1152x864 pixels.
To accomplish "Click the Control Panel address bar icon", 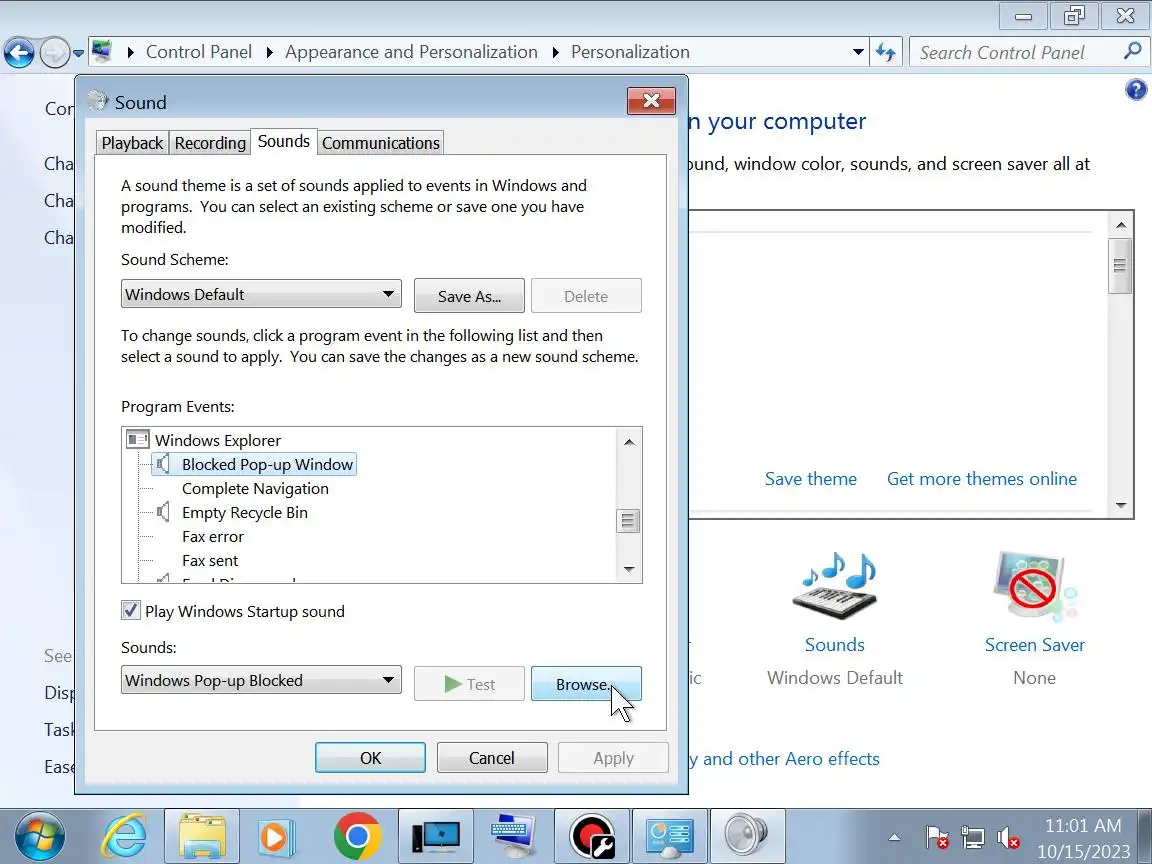I will (101, 51).
